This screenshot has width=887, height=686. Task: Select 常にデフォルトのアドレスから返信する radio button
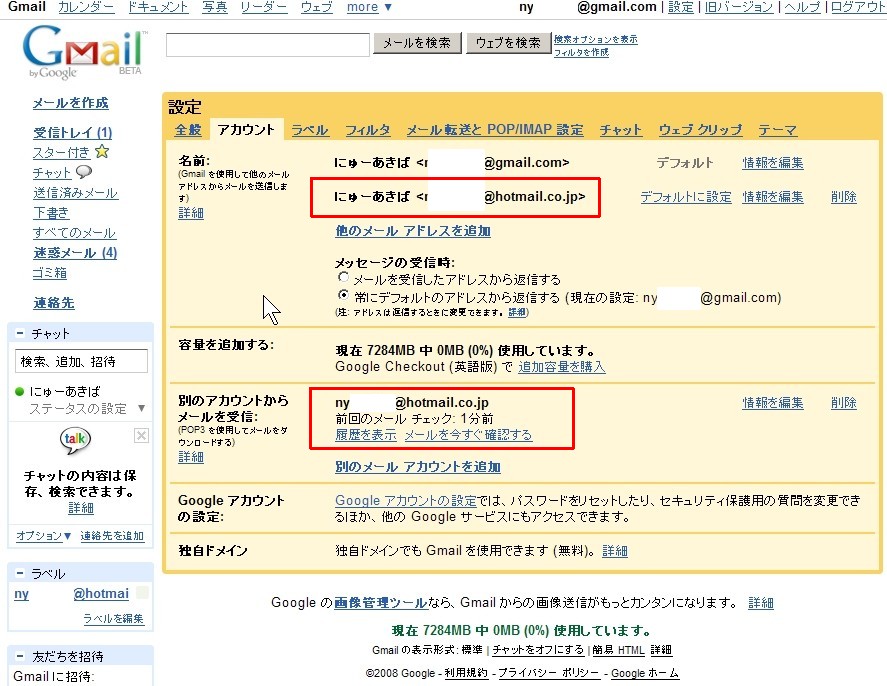(343, 295)
